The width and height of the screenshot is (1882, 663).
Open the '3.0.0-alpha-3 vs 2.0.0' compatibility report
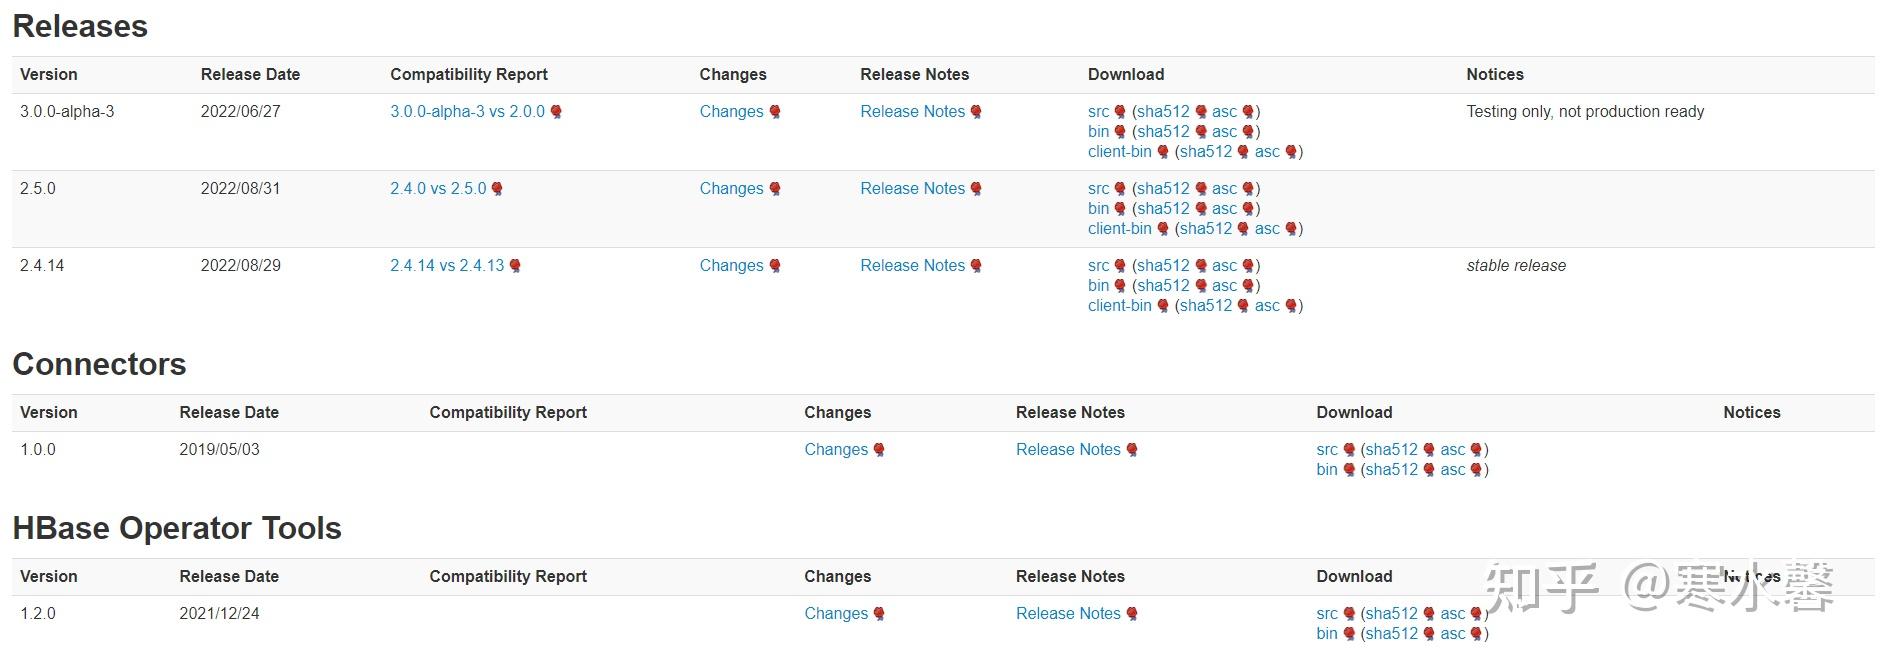467,112
